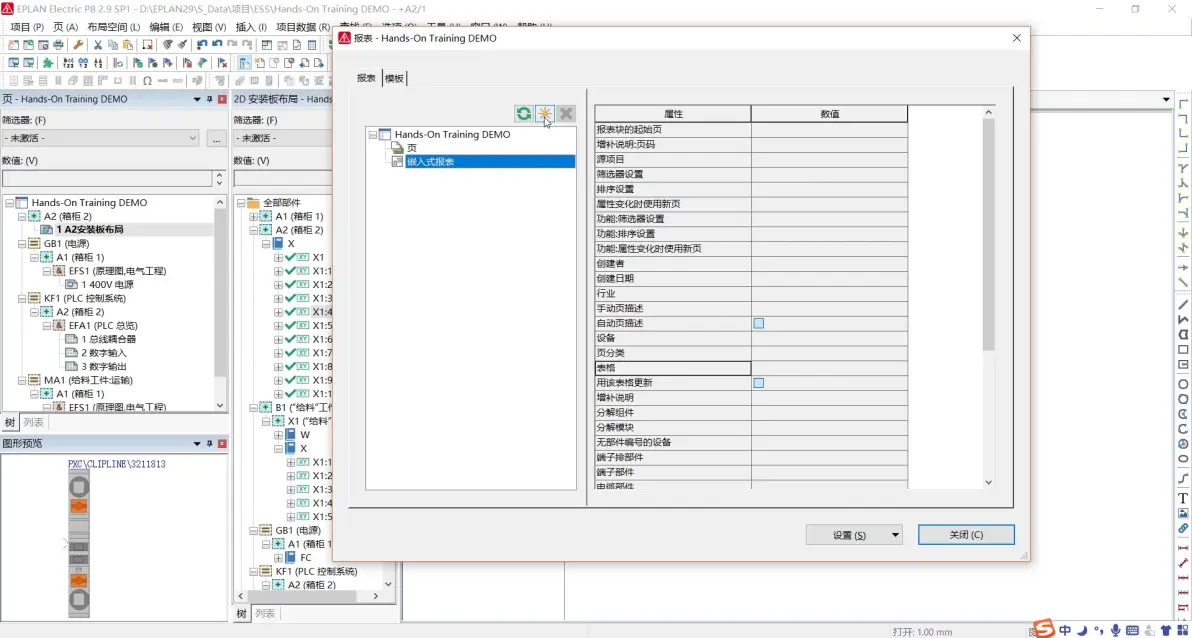Click the microphone icon in the input bar
Image resolution: width=1192 pixels, height=638 pixels.
click(1115, 630)
